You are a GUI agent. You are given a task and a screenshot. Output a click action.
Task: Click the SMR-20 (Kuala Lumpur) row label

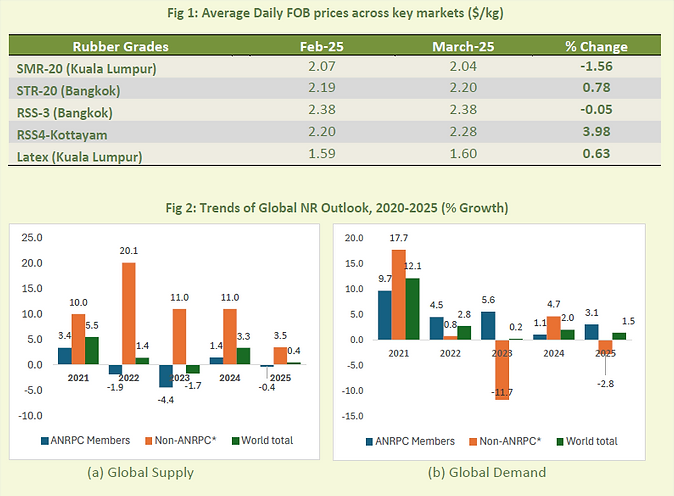tap(86, 69)
